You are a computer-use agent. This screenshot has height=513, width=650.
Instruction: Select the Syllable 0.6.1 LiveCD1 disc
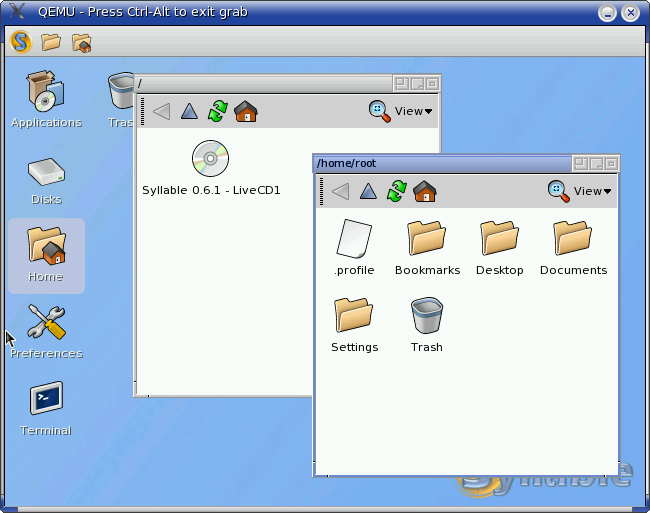click(x=210, y=159)
